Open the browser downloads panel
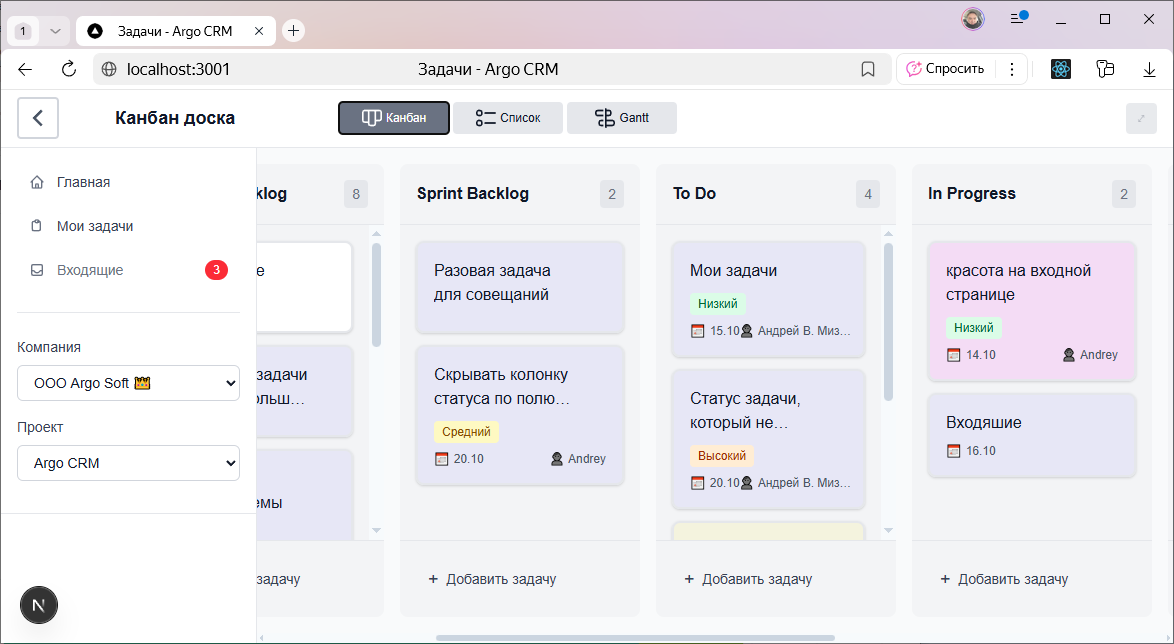The height and width of the screenshot is (644, 1174). coord(1148,69)
